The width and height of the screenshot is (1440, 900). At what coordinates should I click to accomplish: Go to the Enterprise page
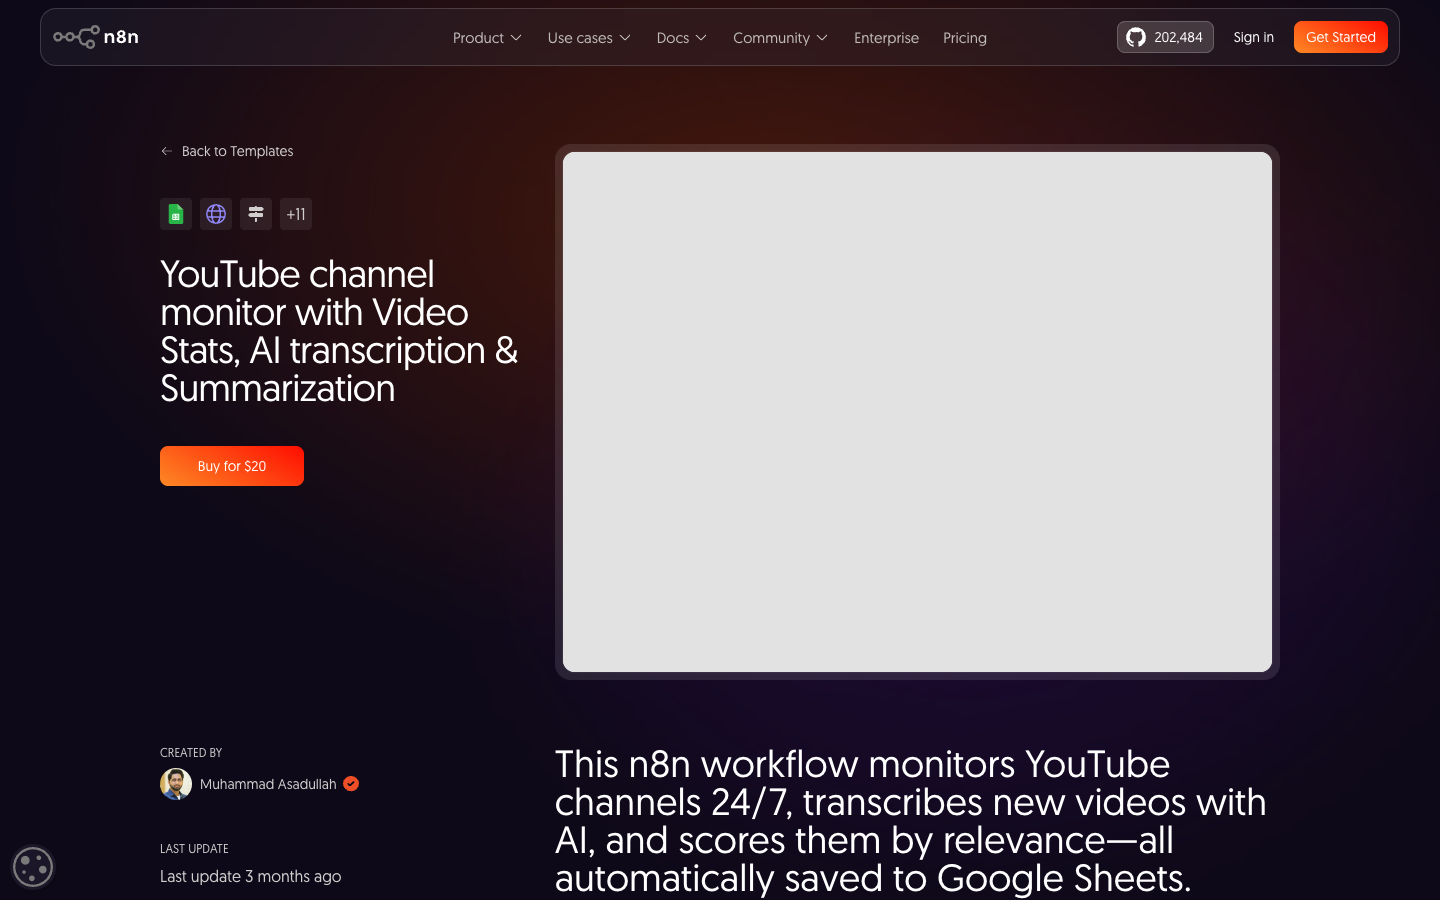click(886, 38)
